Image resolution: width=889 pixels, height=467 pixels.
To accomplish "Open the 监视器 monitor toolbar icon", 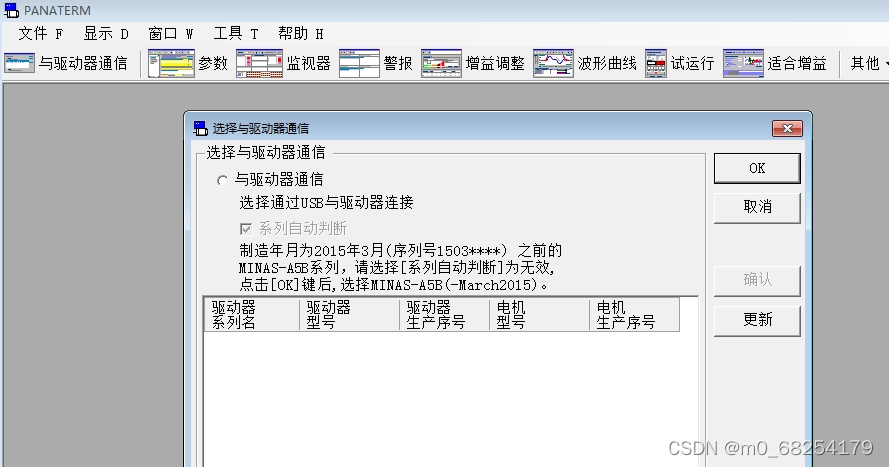I will coord(259,63).
